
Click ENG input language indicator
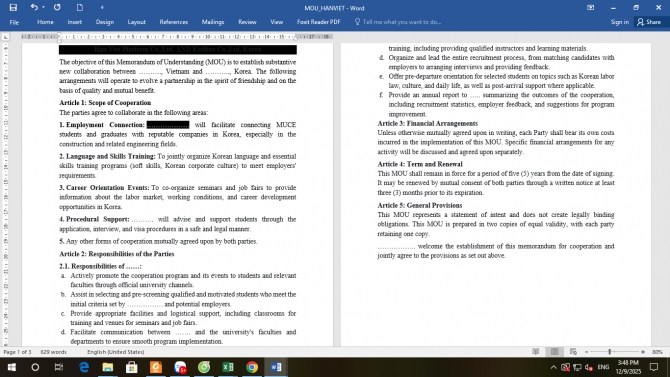point(603,367)
